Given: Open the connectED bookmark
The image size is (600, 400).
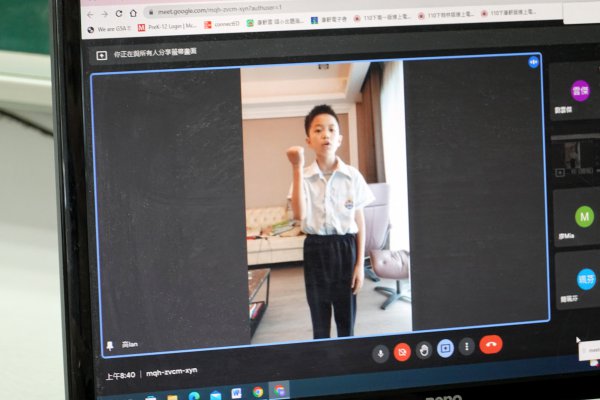Looking at the screenshot, I should 222,24.
